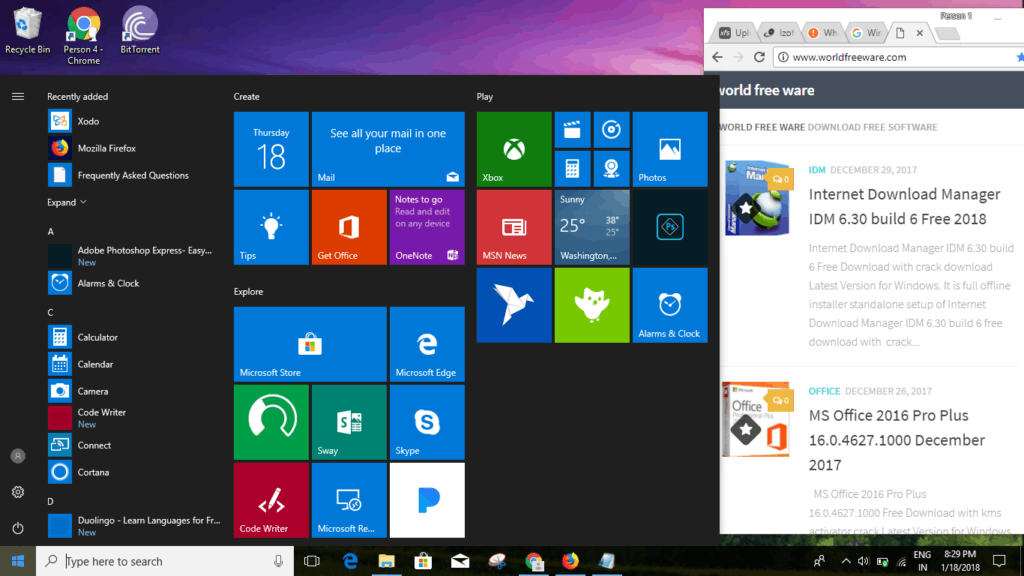The image size is (1024, 576).
Task: Open the Sway tile
Action: [349, 422]
